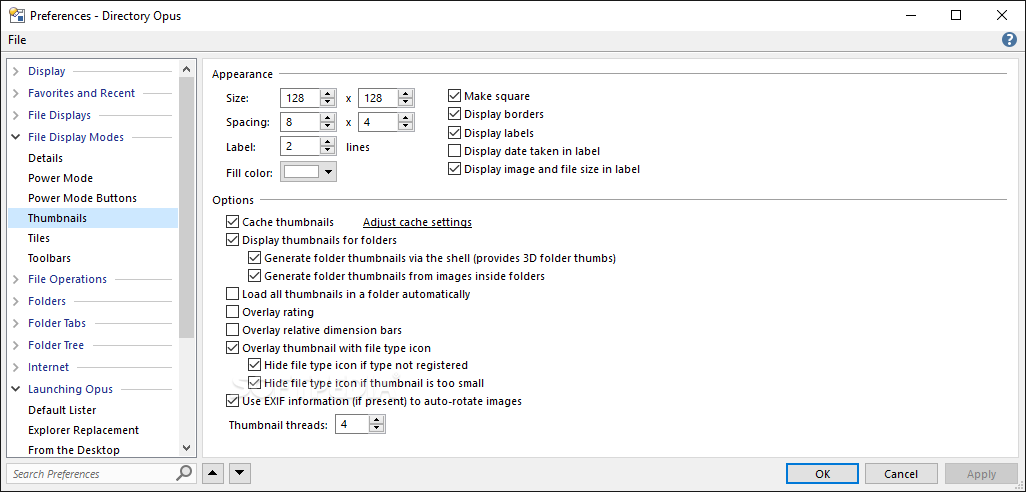
Task: Toggle Generate folder thumbnails from images inside folders
Action: point(255,276)
